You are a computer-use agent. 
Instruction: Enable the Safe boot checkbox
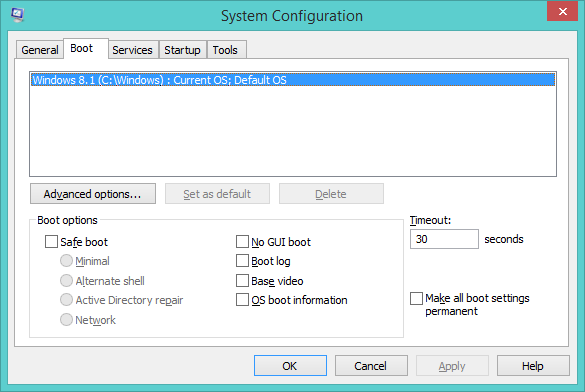click(51, 242)
